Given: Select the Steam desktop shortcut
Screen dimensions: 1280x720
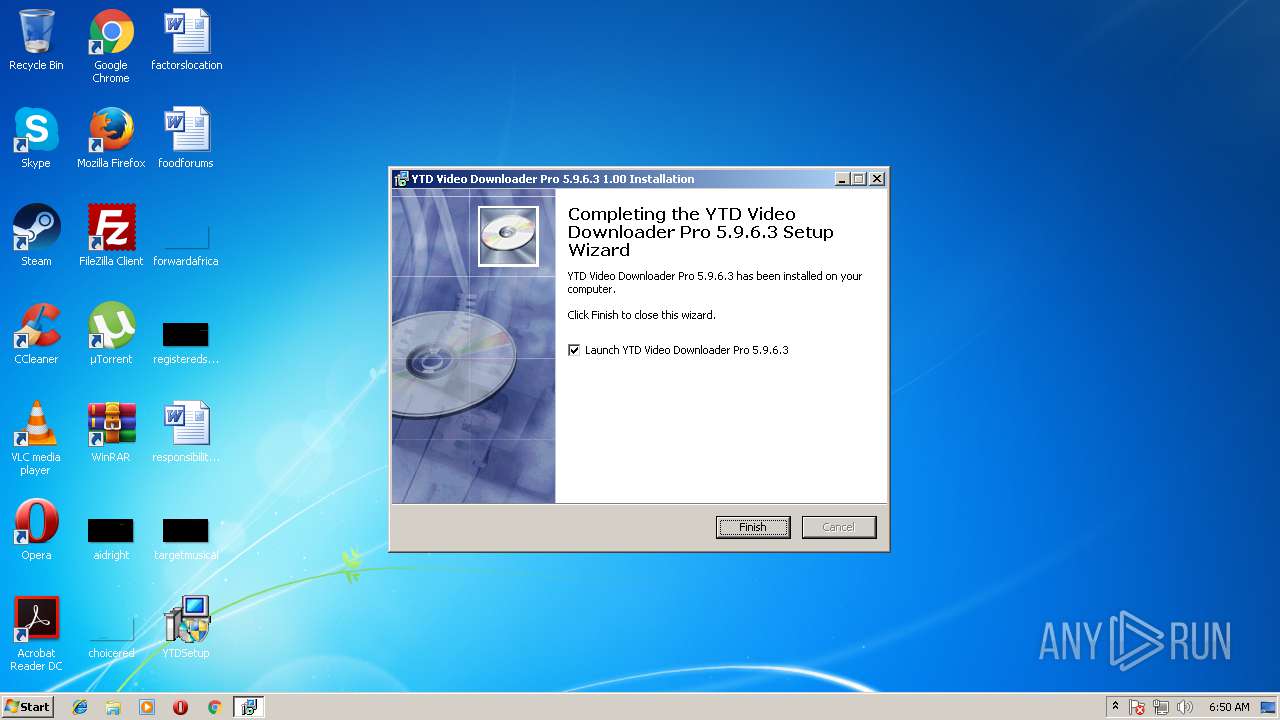Looking at the screenshot, I should tap(36, 236).
